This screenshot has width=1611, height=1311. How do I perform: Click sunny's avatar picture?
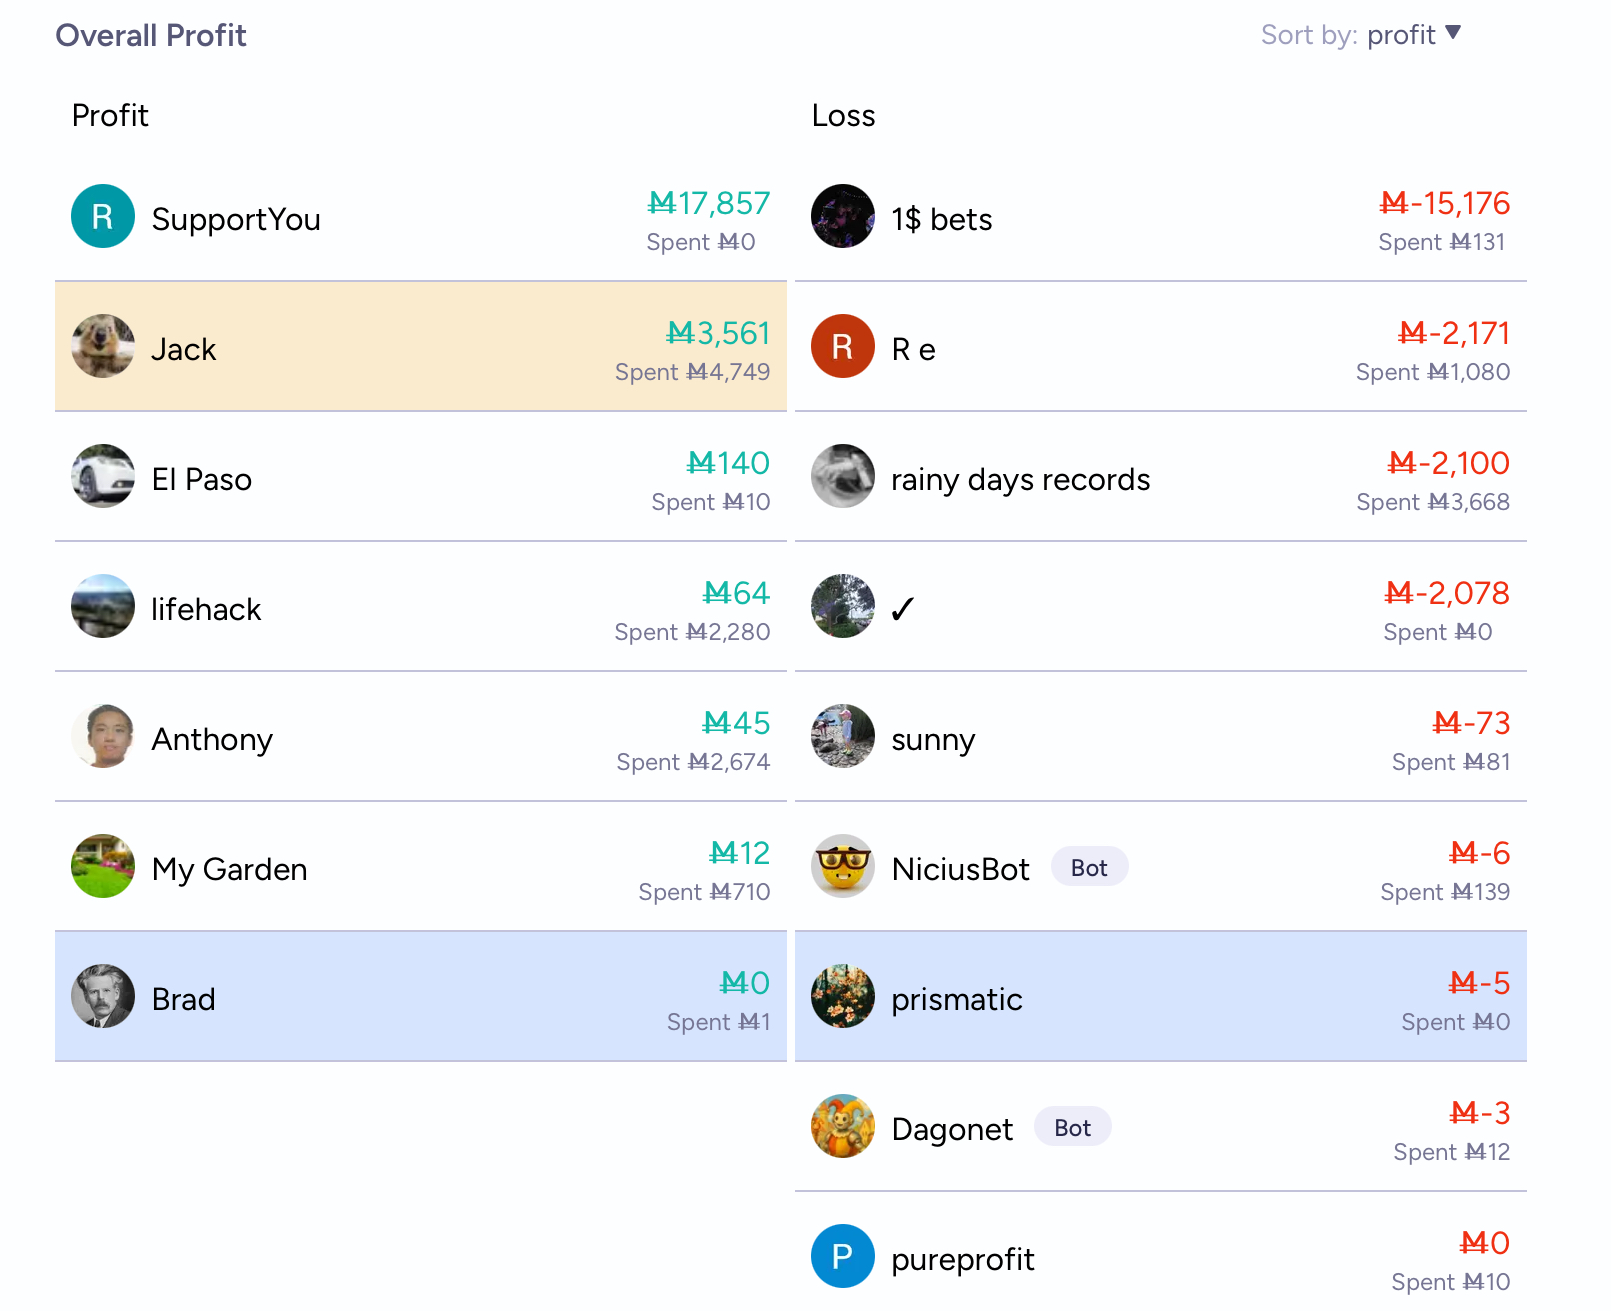coord(843,736)
